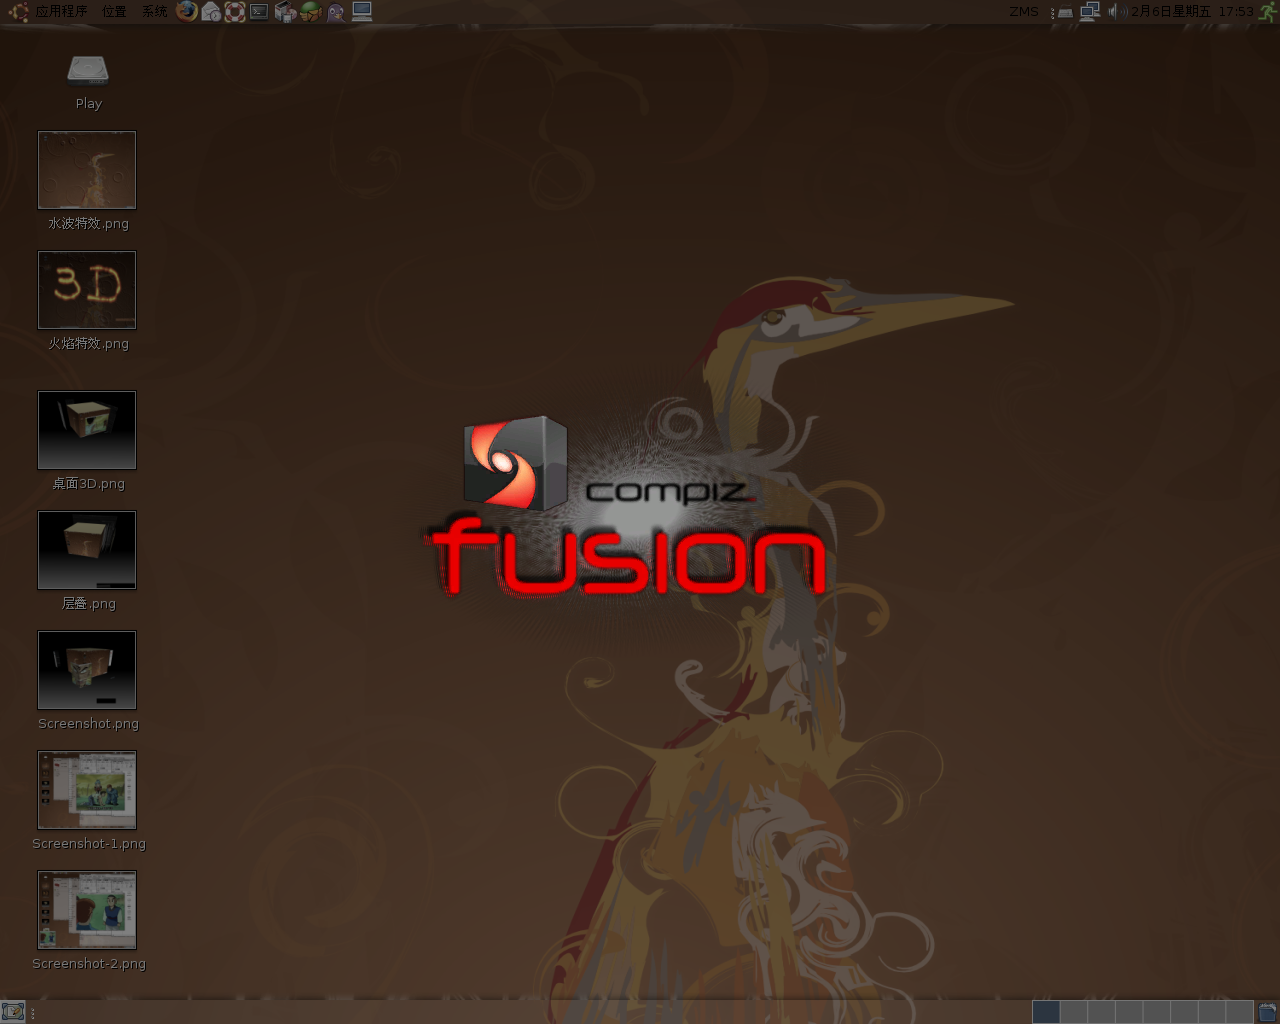Screen dimensions: 1280x1024
Task: Select the 水波特效.png thumbnail
Action: 87,170
